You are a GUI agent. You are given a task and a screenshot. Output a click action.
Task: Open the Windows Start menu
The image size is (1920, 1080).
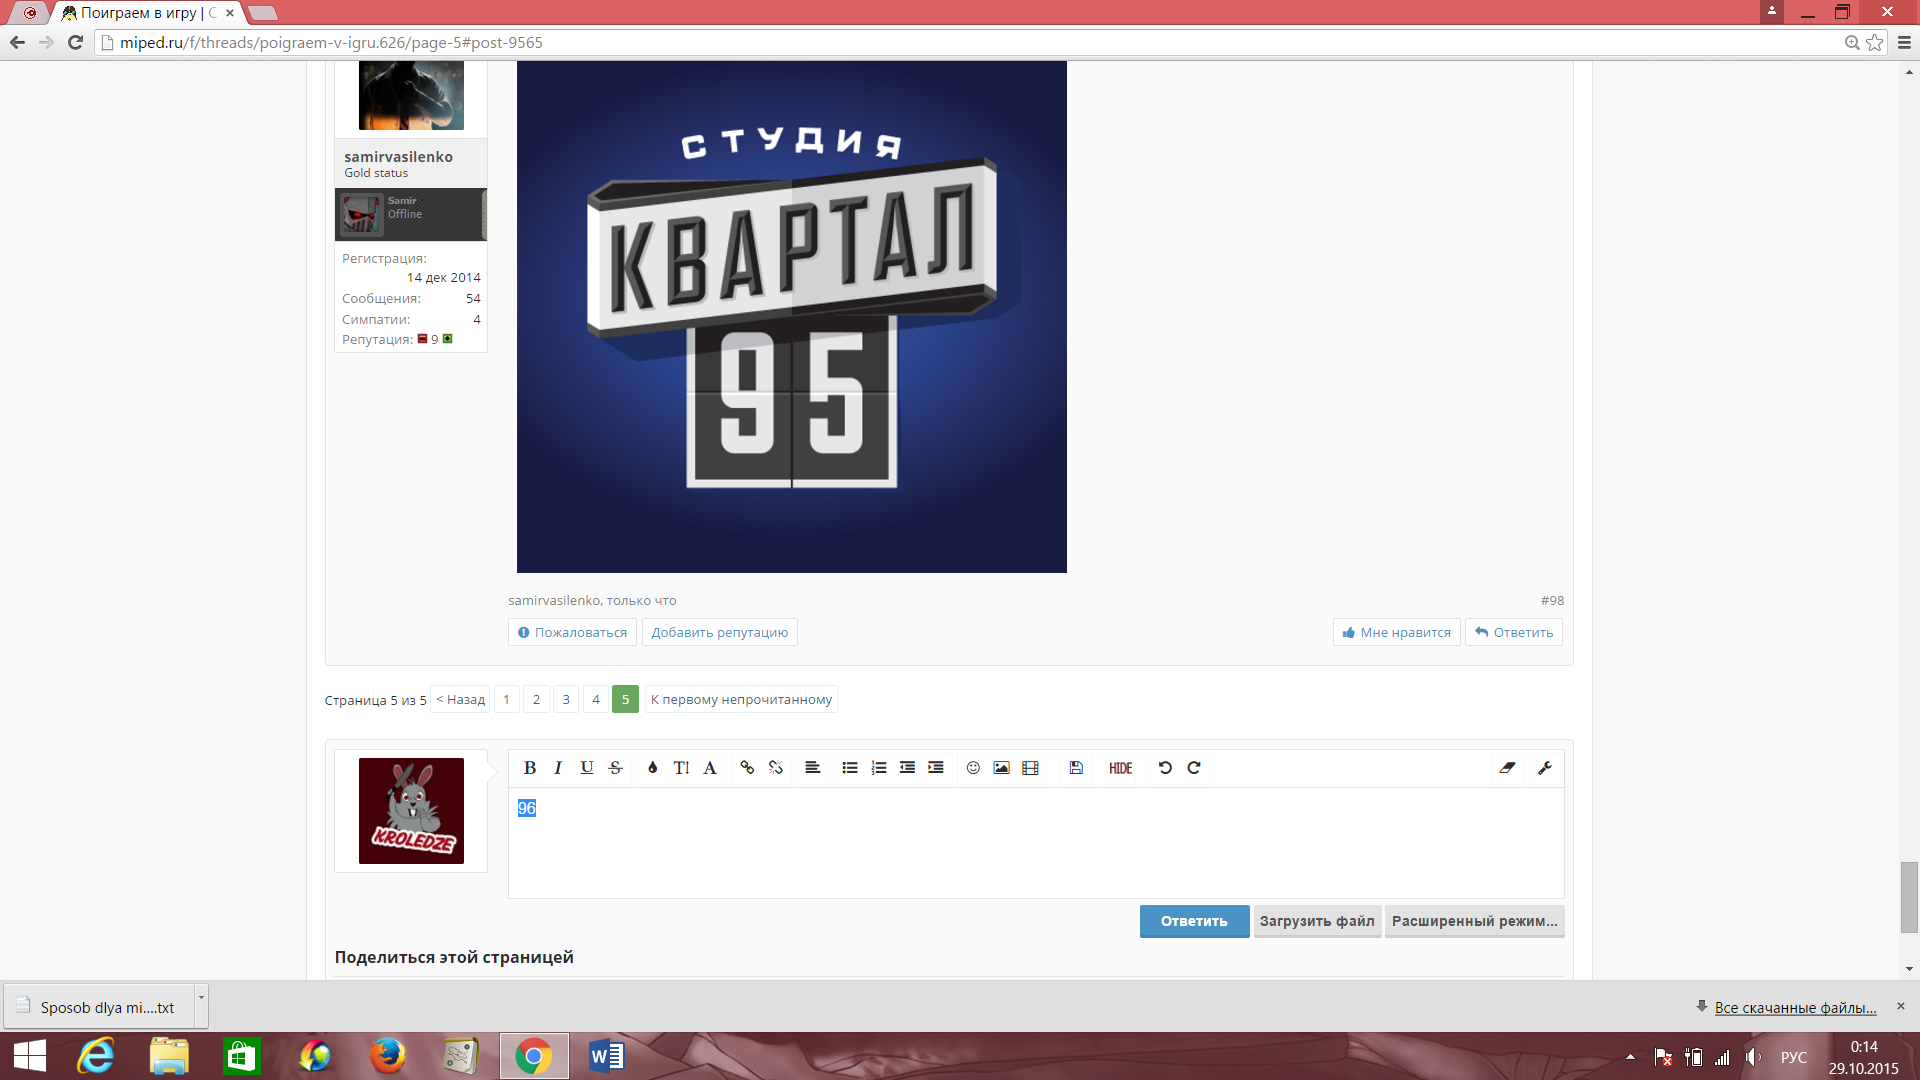point(29,1056)
